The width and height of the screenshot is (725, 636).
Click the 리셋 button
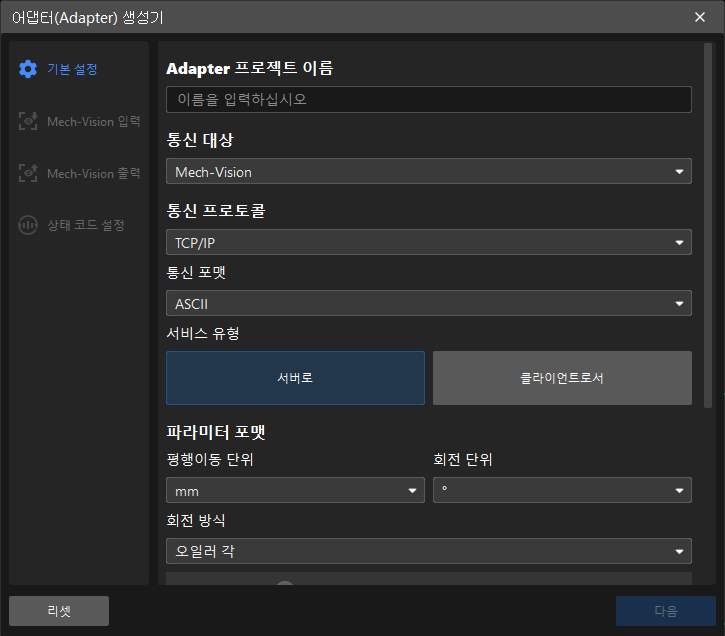click(59, 611)
